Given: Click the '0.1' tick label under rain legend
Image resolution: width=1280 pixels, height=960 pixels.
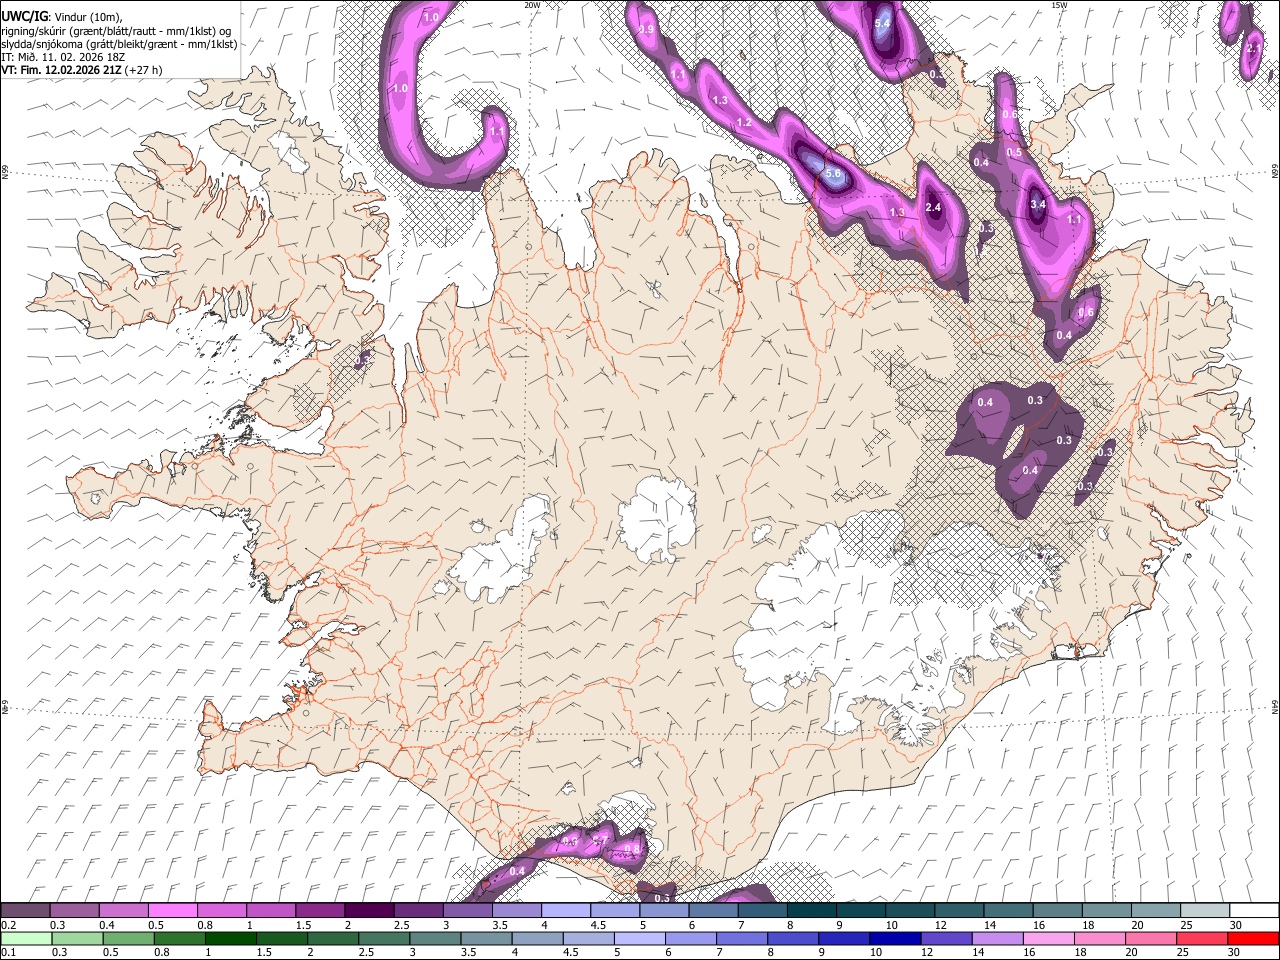Looking at the screenshot, I should pos(8,953).
